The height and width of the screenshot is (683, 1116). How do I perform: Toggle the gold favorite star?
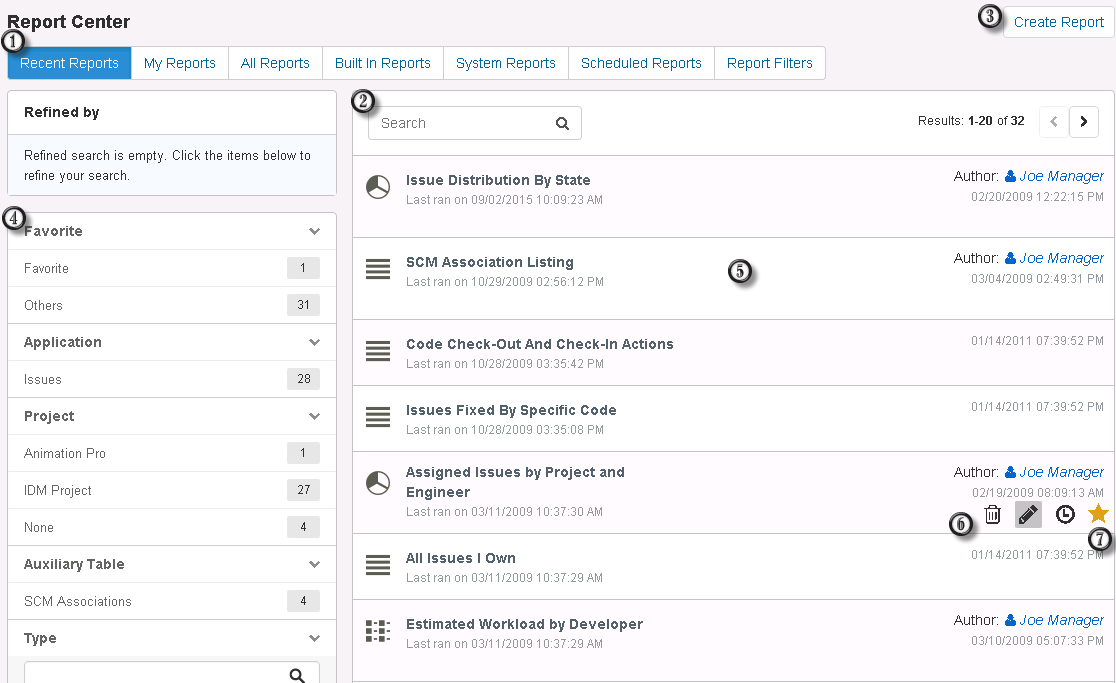[x=1098, y=514]
